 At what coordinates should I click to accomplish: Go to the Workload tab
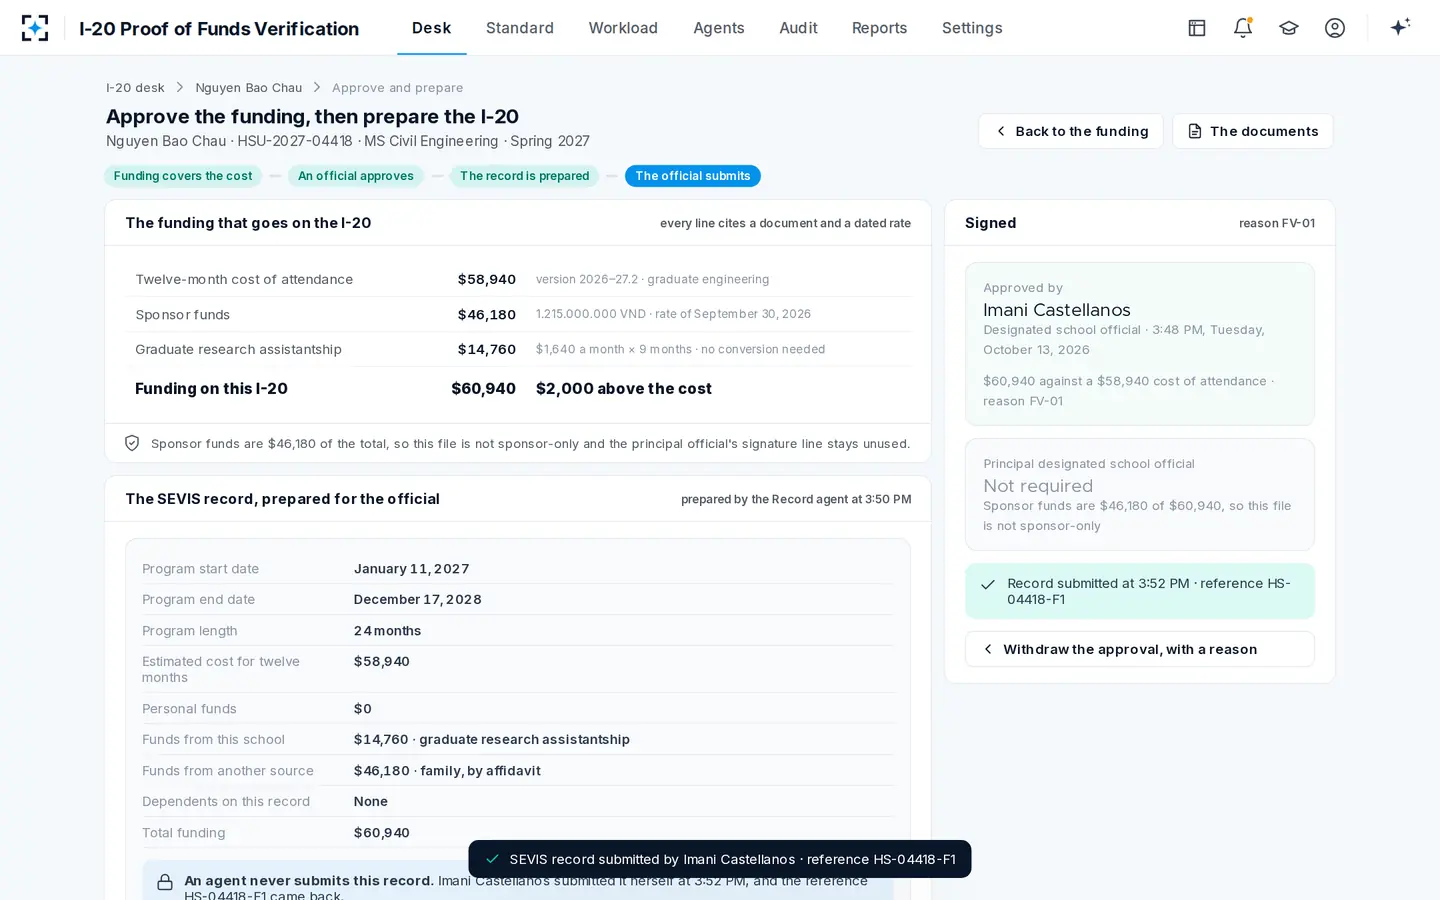[623, 28]
